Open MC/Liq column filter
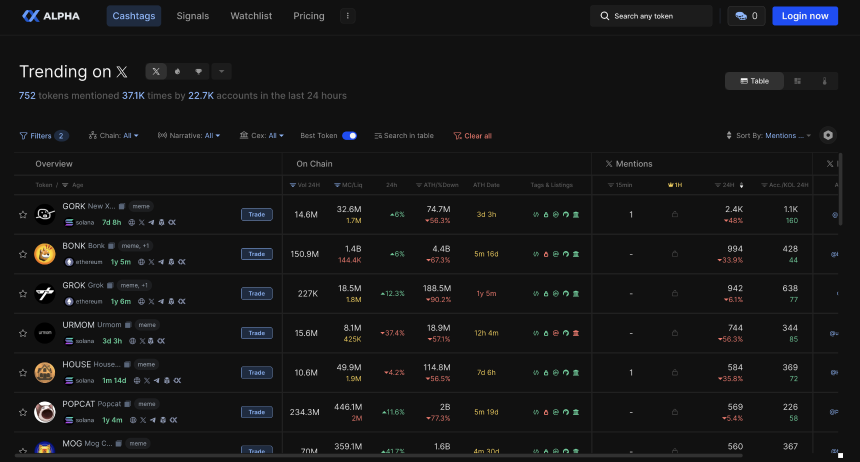This screenshot has width=860, height=462. click(x=337, y=185)
